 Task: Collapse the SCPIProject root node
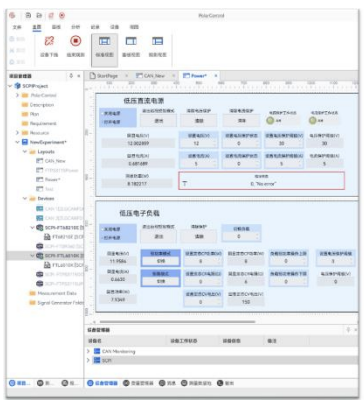[x=10, y=86]
